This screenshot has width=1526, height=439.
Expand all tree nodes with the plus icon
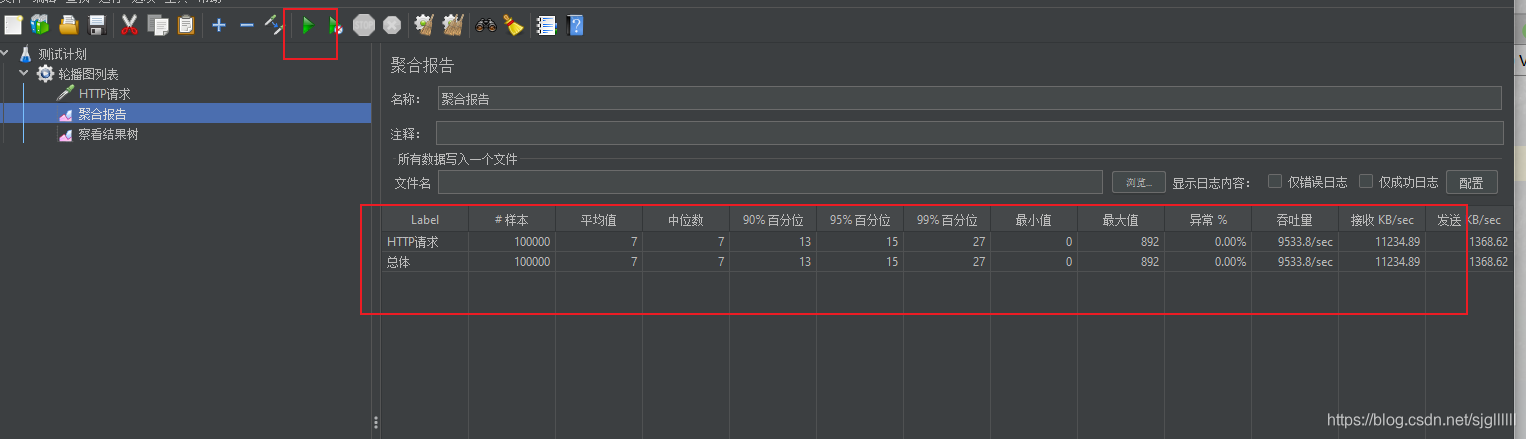219,25
